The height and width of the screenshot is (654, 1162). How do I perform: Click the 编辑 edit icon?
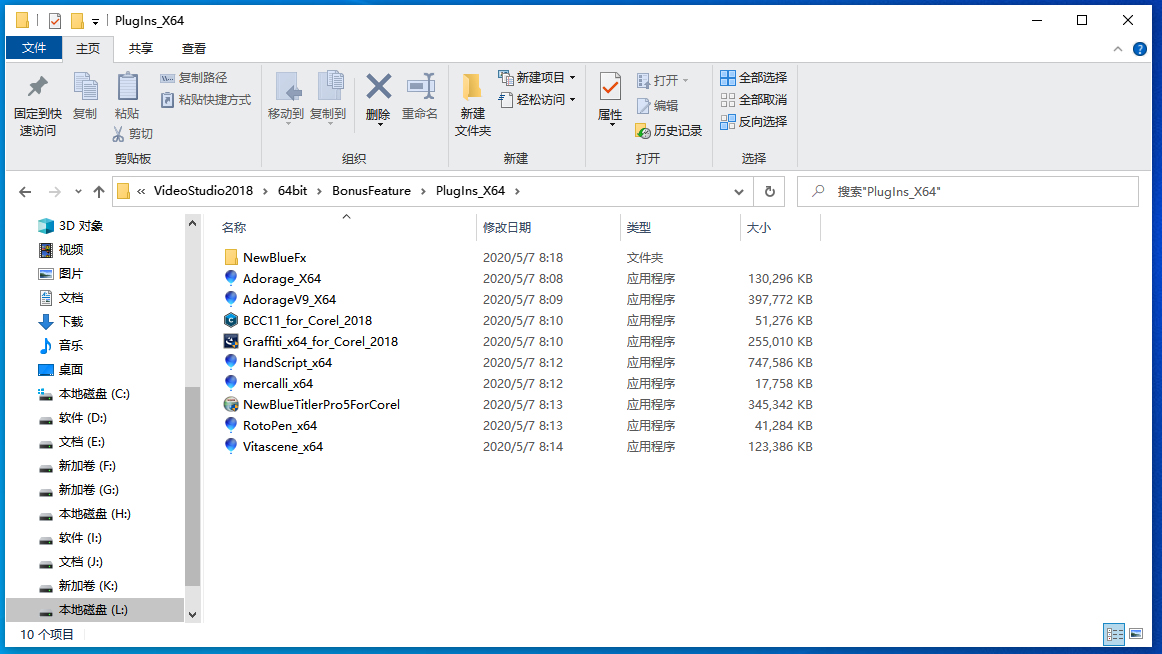[643, 106]
